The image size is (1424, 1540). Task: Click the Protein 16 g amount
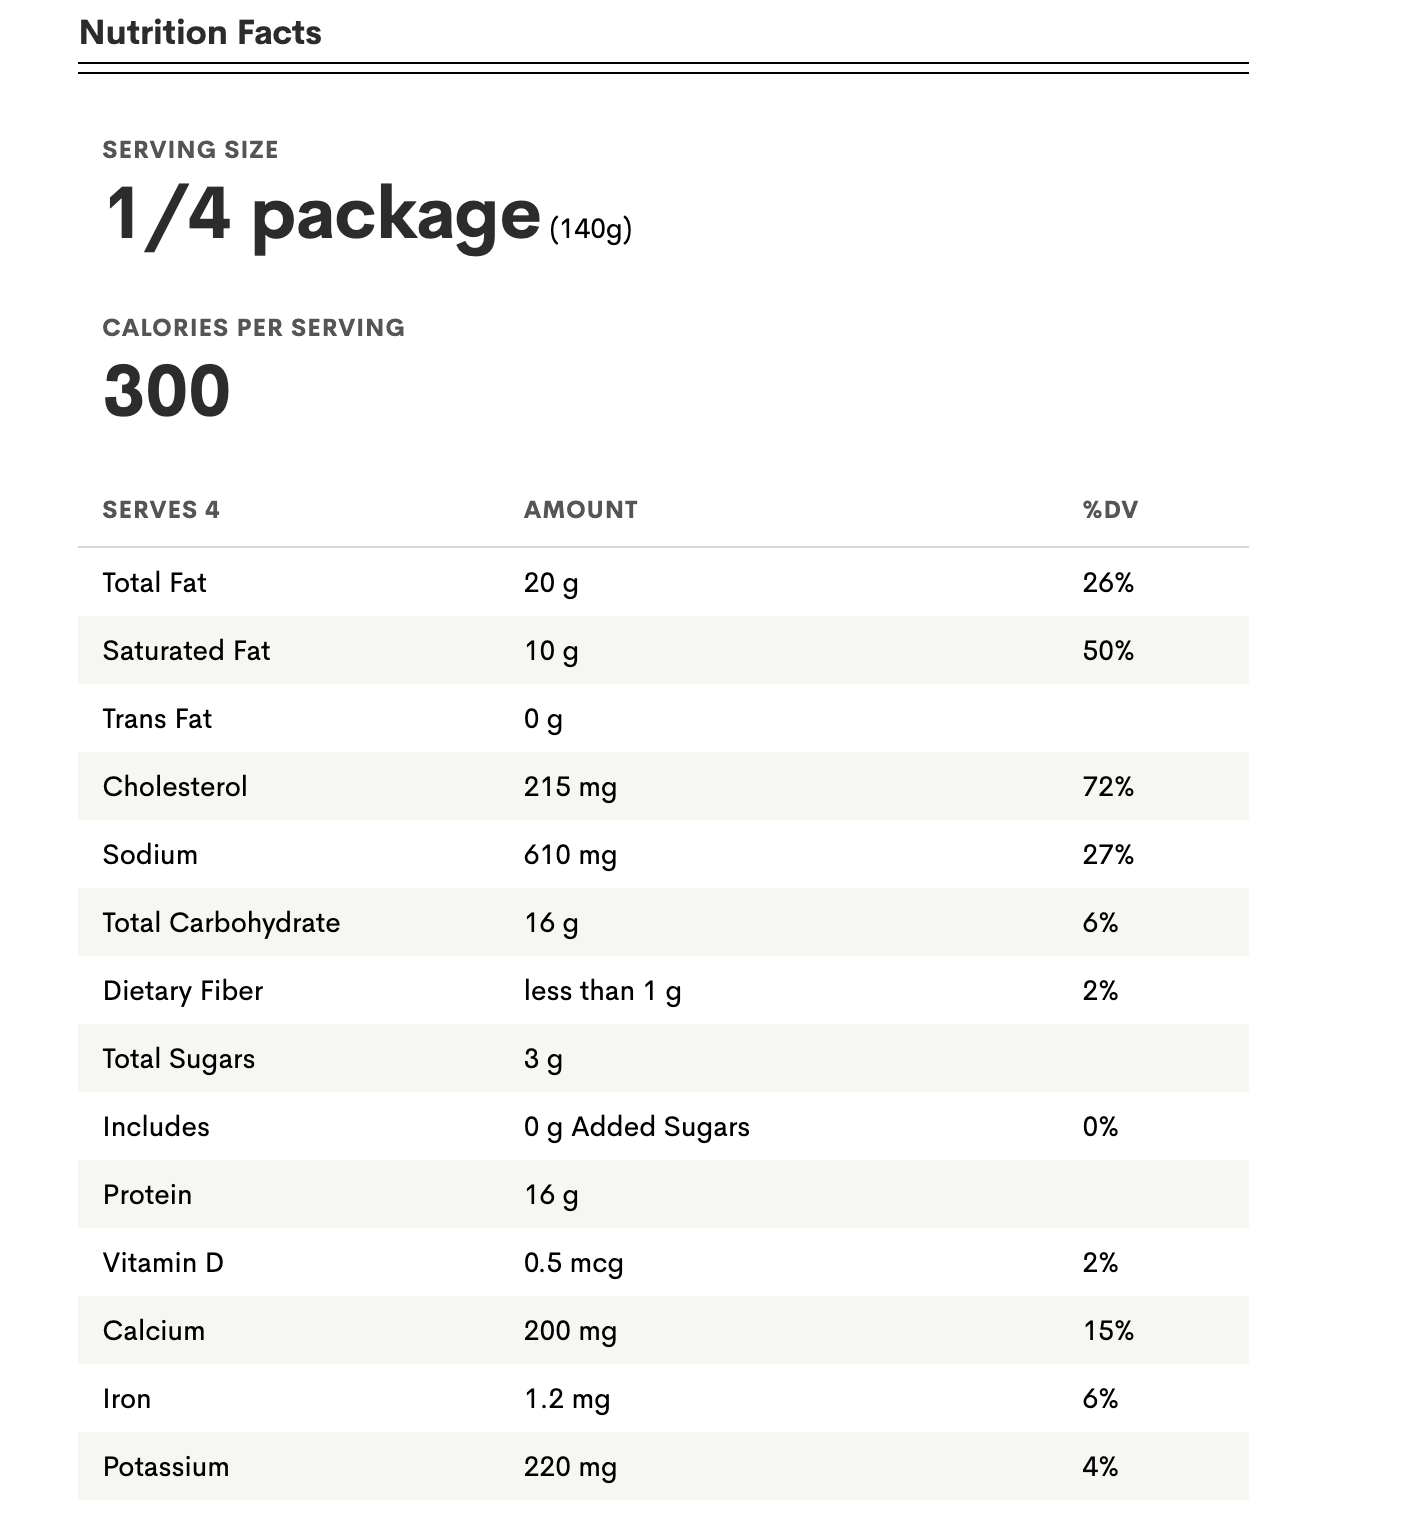551,1195
